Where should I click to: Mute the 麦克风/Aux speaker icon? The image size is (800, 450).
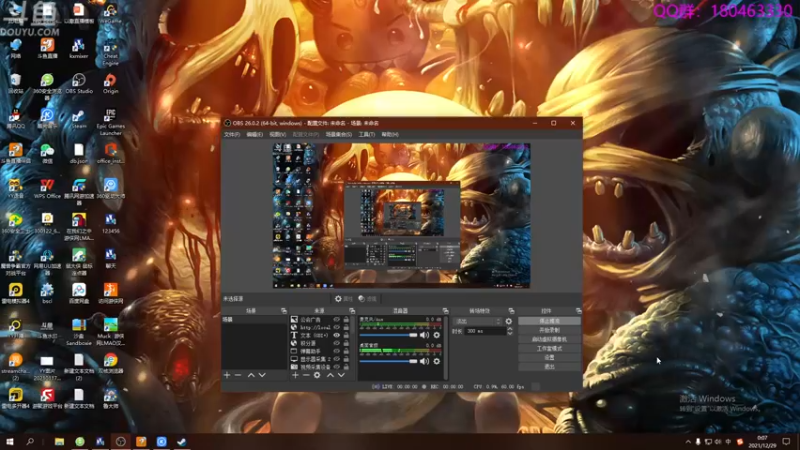[x=424, y=335]
